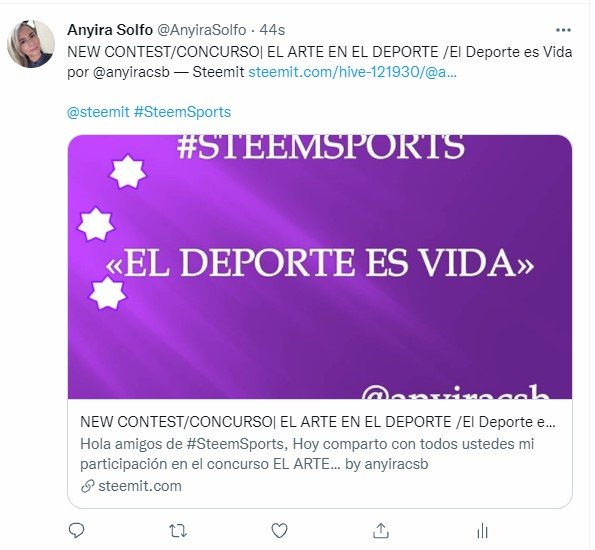This screenshot has width=595, height=550.
Task: Click the link card title NEW CONTEST/CONCURSO
Action: point(318,422)
